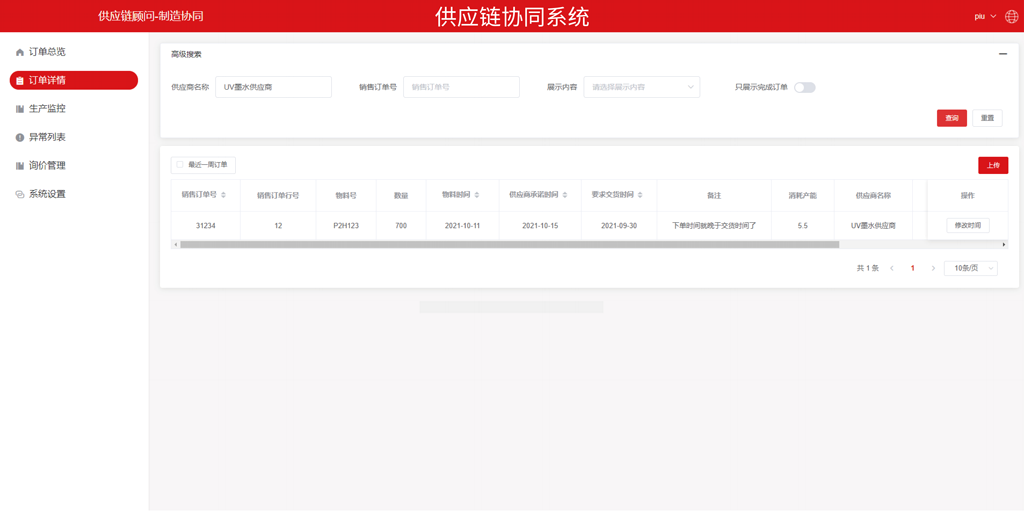Click the globe language icon
Image resolution: width=1024 pixels, height=523 pixels.
point(1011,16)
